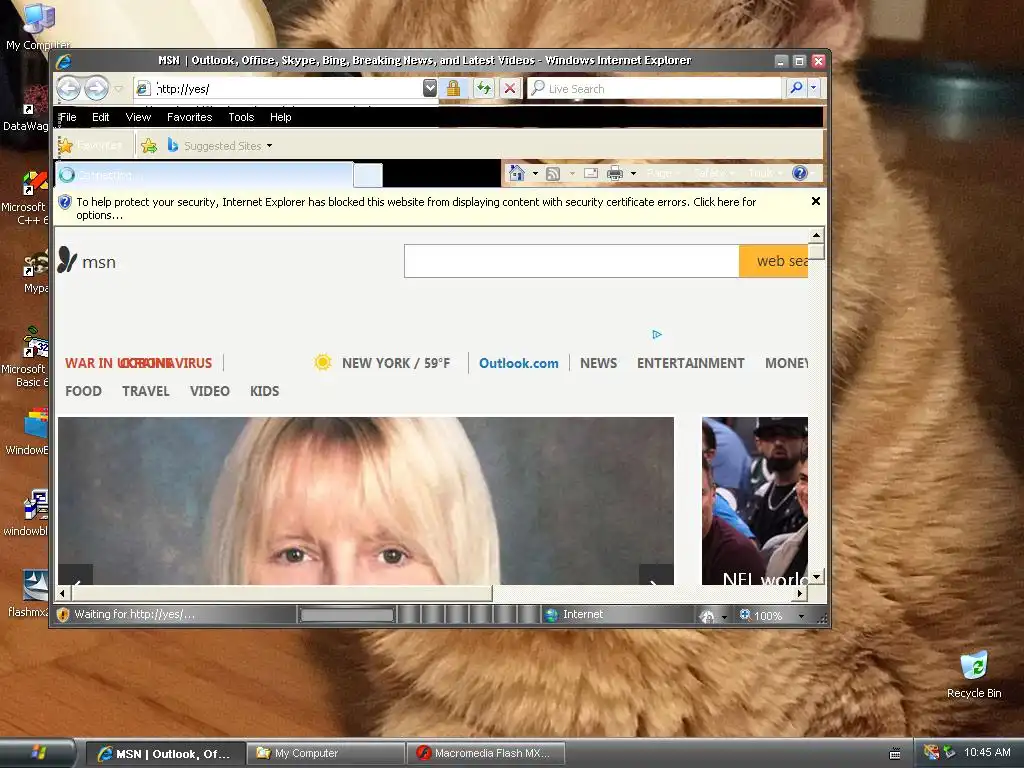The height and width of the screenshot is (768, 1024).
Task: Open a new tab button
Action: (368, 175)
